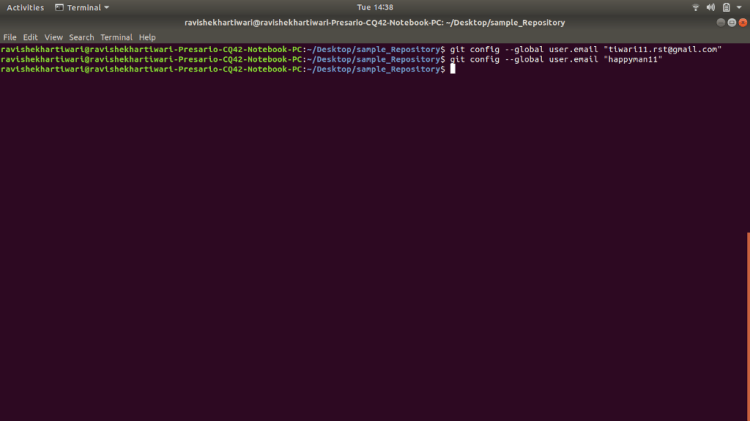Expand the Terminal app menu dropdown arrow

(x=107, y=7)
